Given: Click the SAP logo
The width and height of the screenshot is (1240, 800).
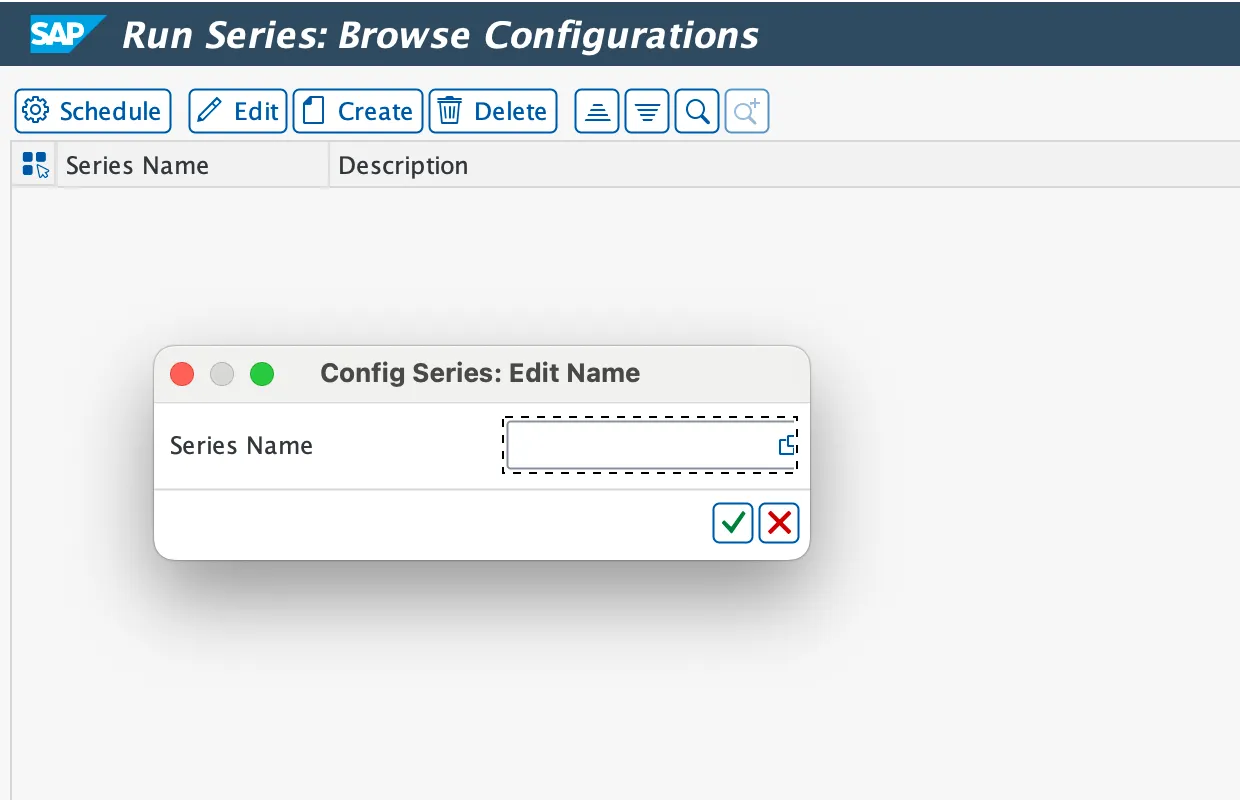Looking at the screenshot, I should click(x=64, y=33).
